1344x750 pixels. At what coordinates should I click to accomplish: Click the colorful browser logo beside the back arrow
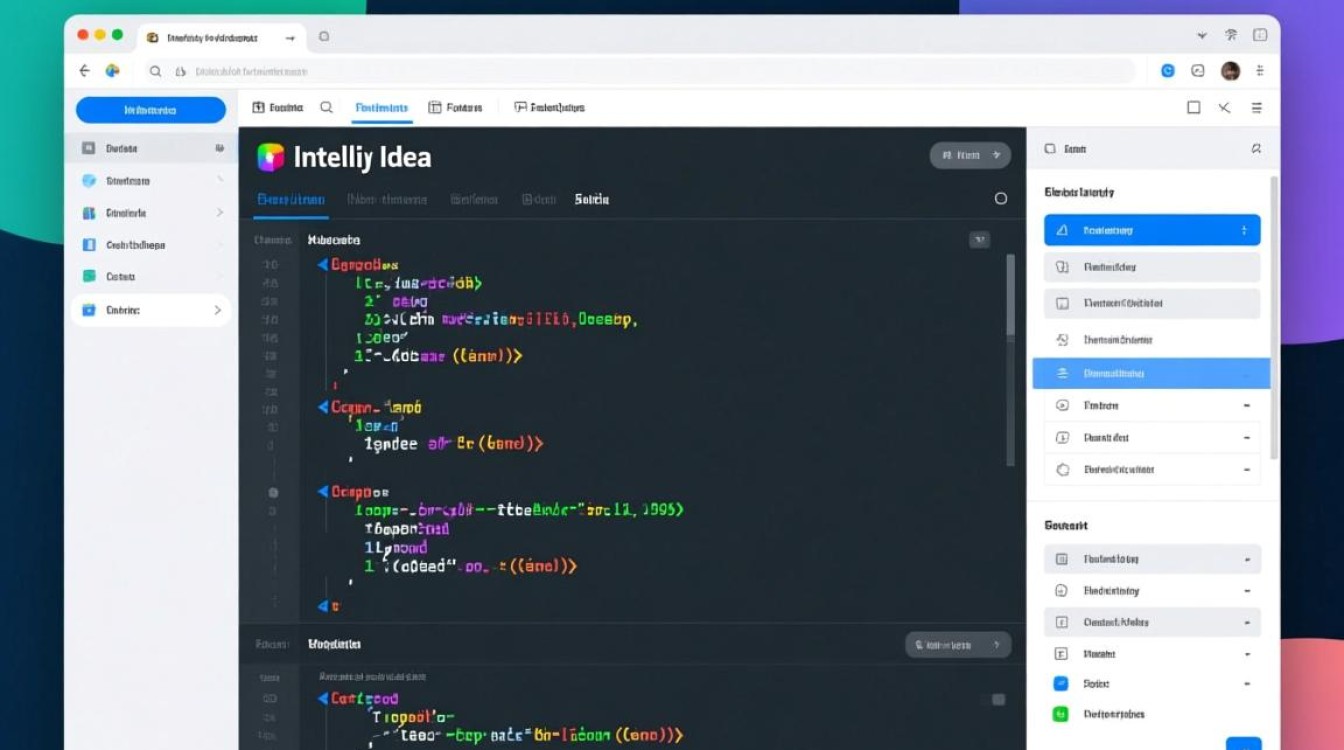point(113,71)
